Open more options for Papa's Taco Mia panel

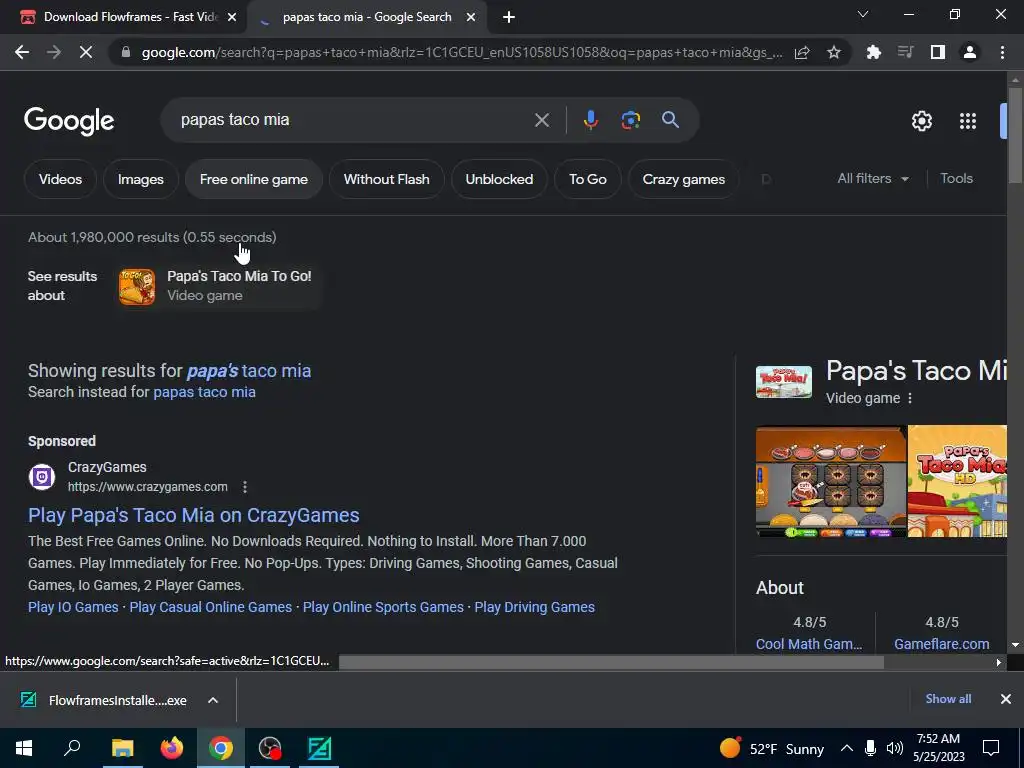coord(910,398)
